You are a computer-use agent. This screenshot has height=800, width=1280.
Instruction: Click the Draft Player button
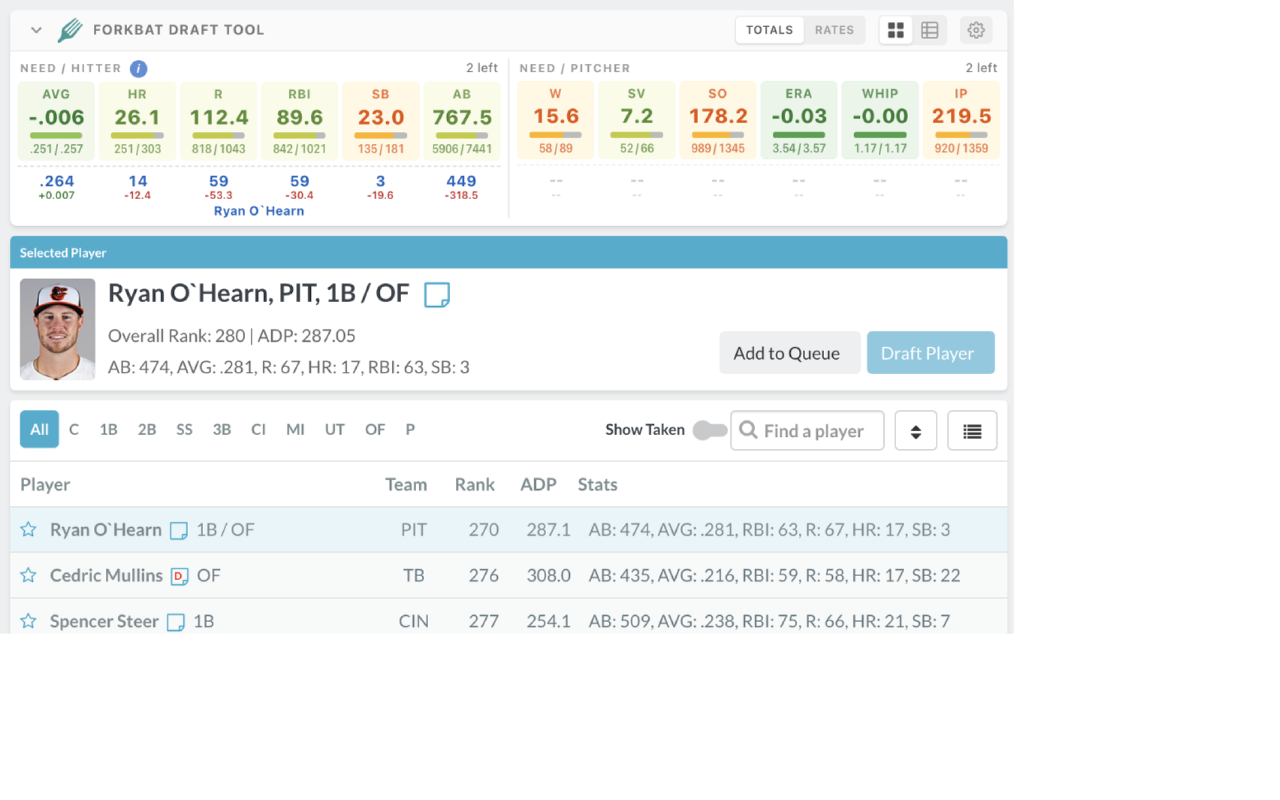[x=931, y=353]
